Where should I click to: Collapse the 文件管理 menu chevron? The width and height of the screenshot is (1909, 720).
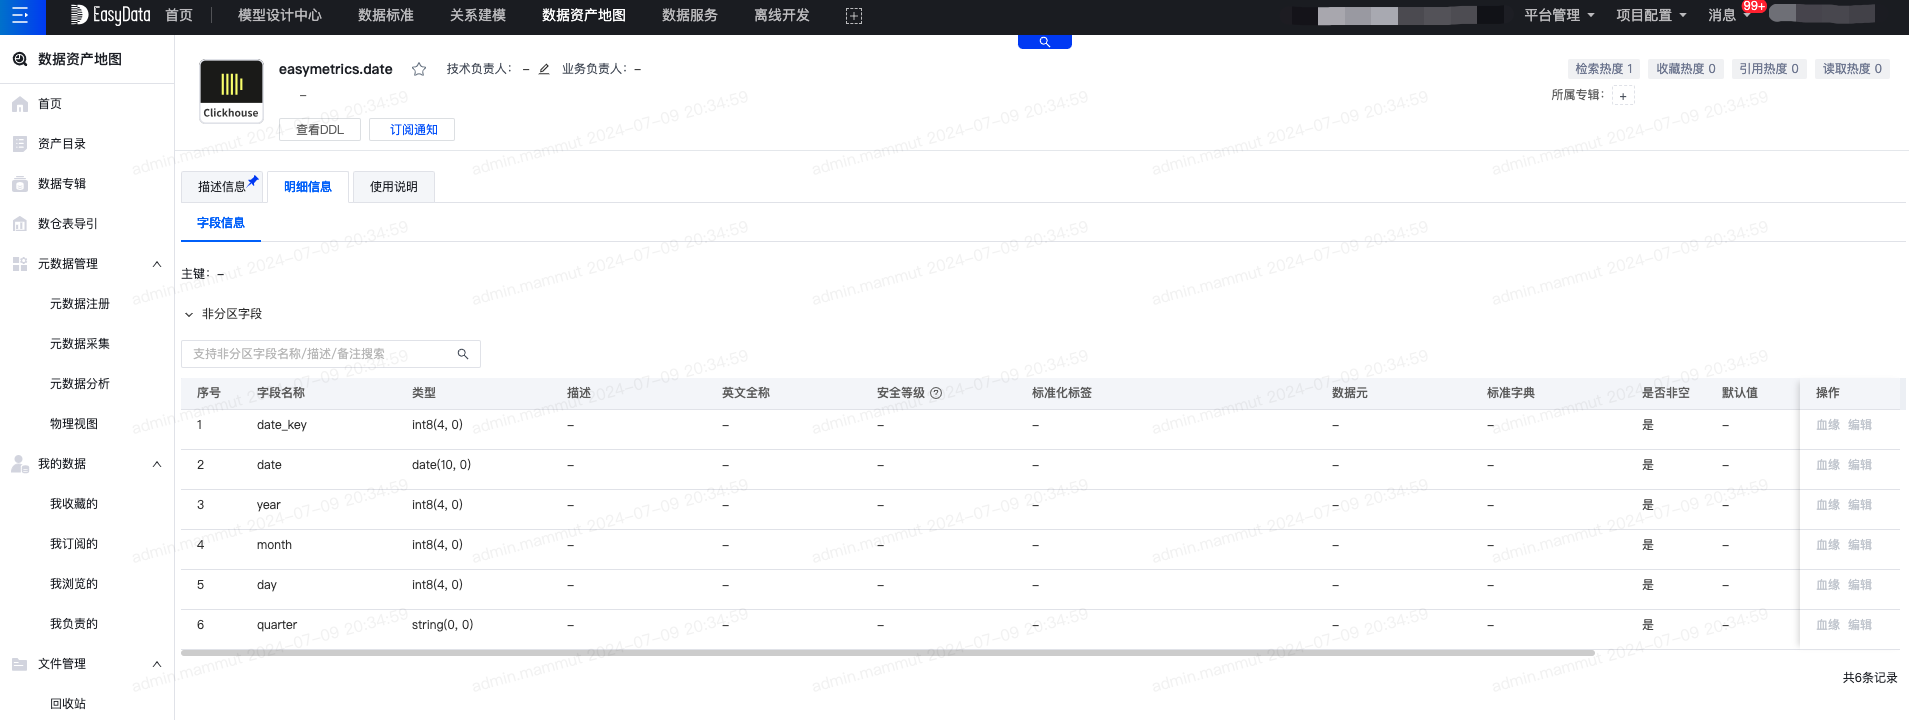[157, 664]
